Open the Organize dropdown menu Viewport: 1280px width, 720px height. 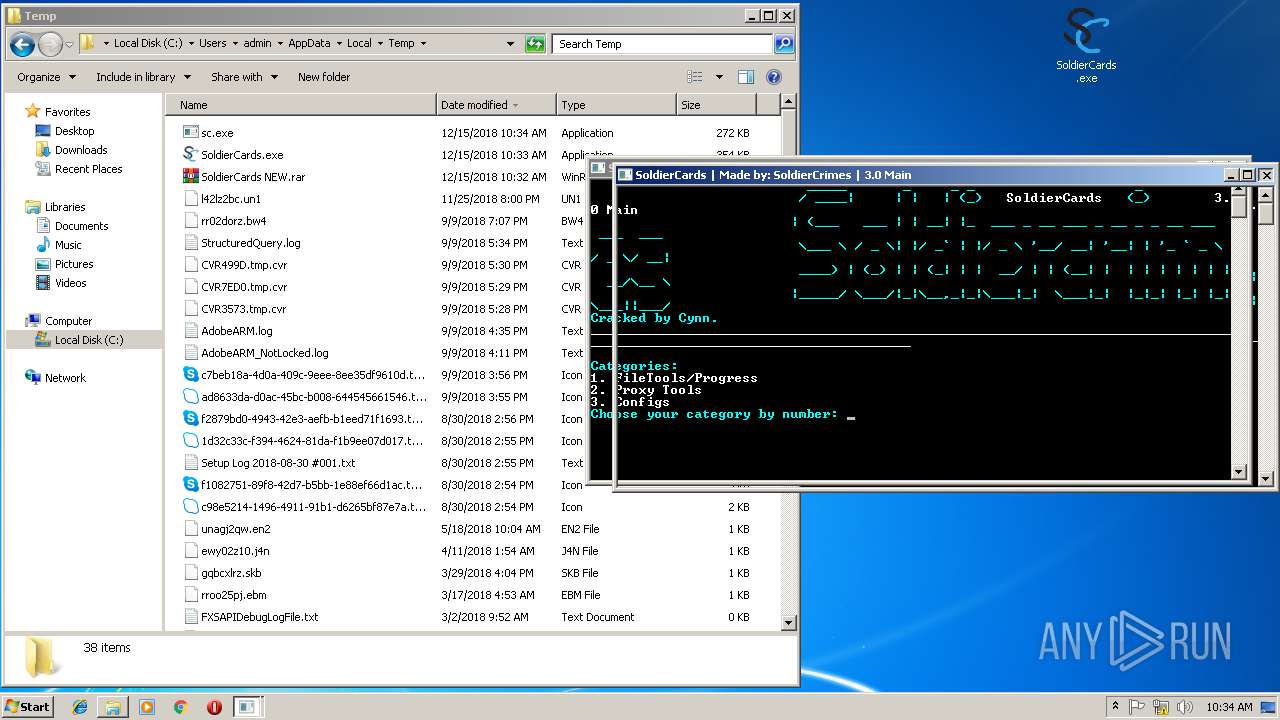click(46, 77)
